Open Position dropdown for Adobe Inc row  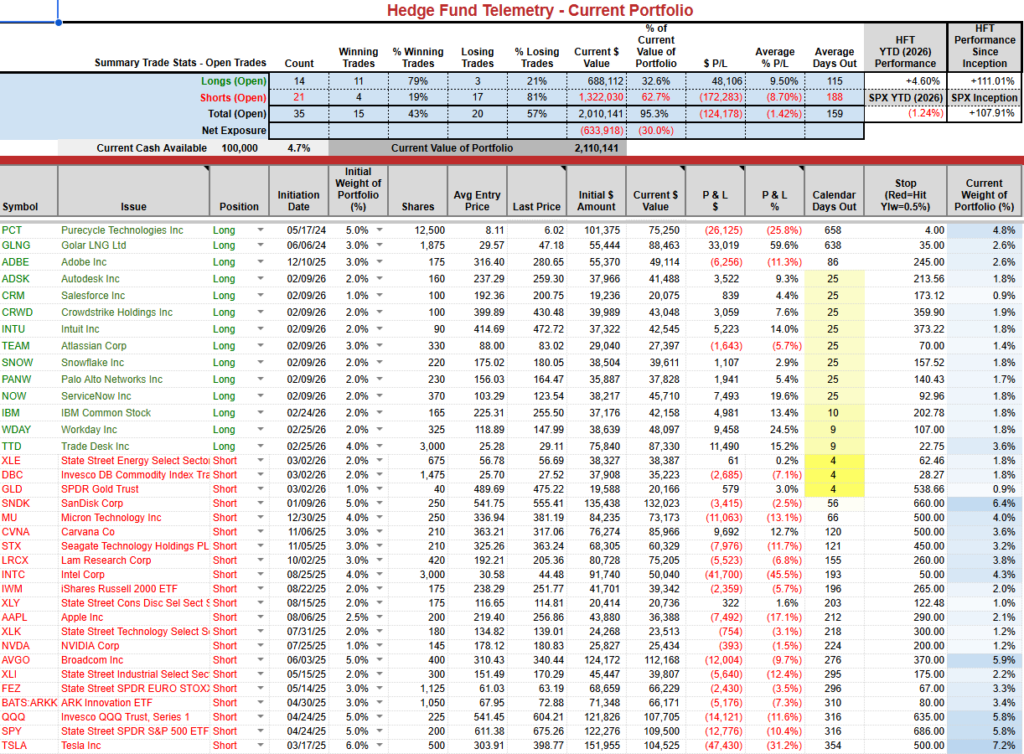click(261, 261)
